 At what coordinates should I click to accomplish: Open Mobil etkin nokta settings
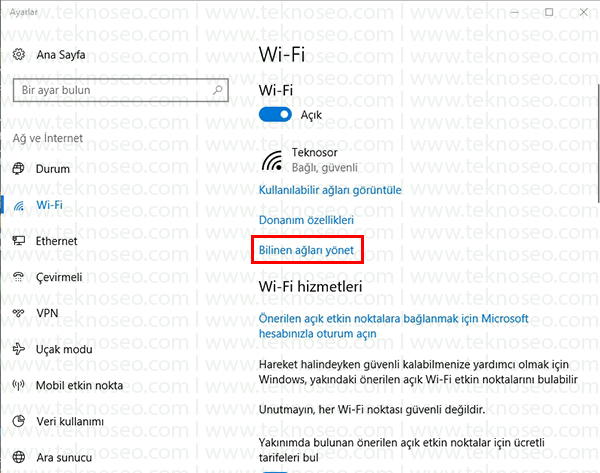pyautogui.click(x=80, y=385)
